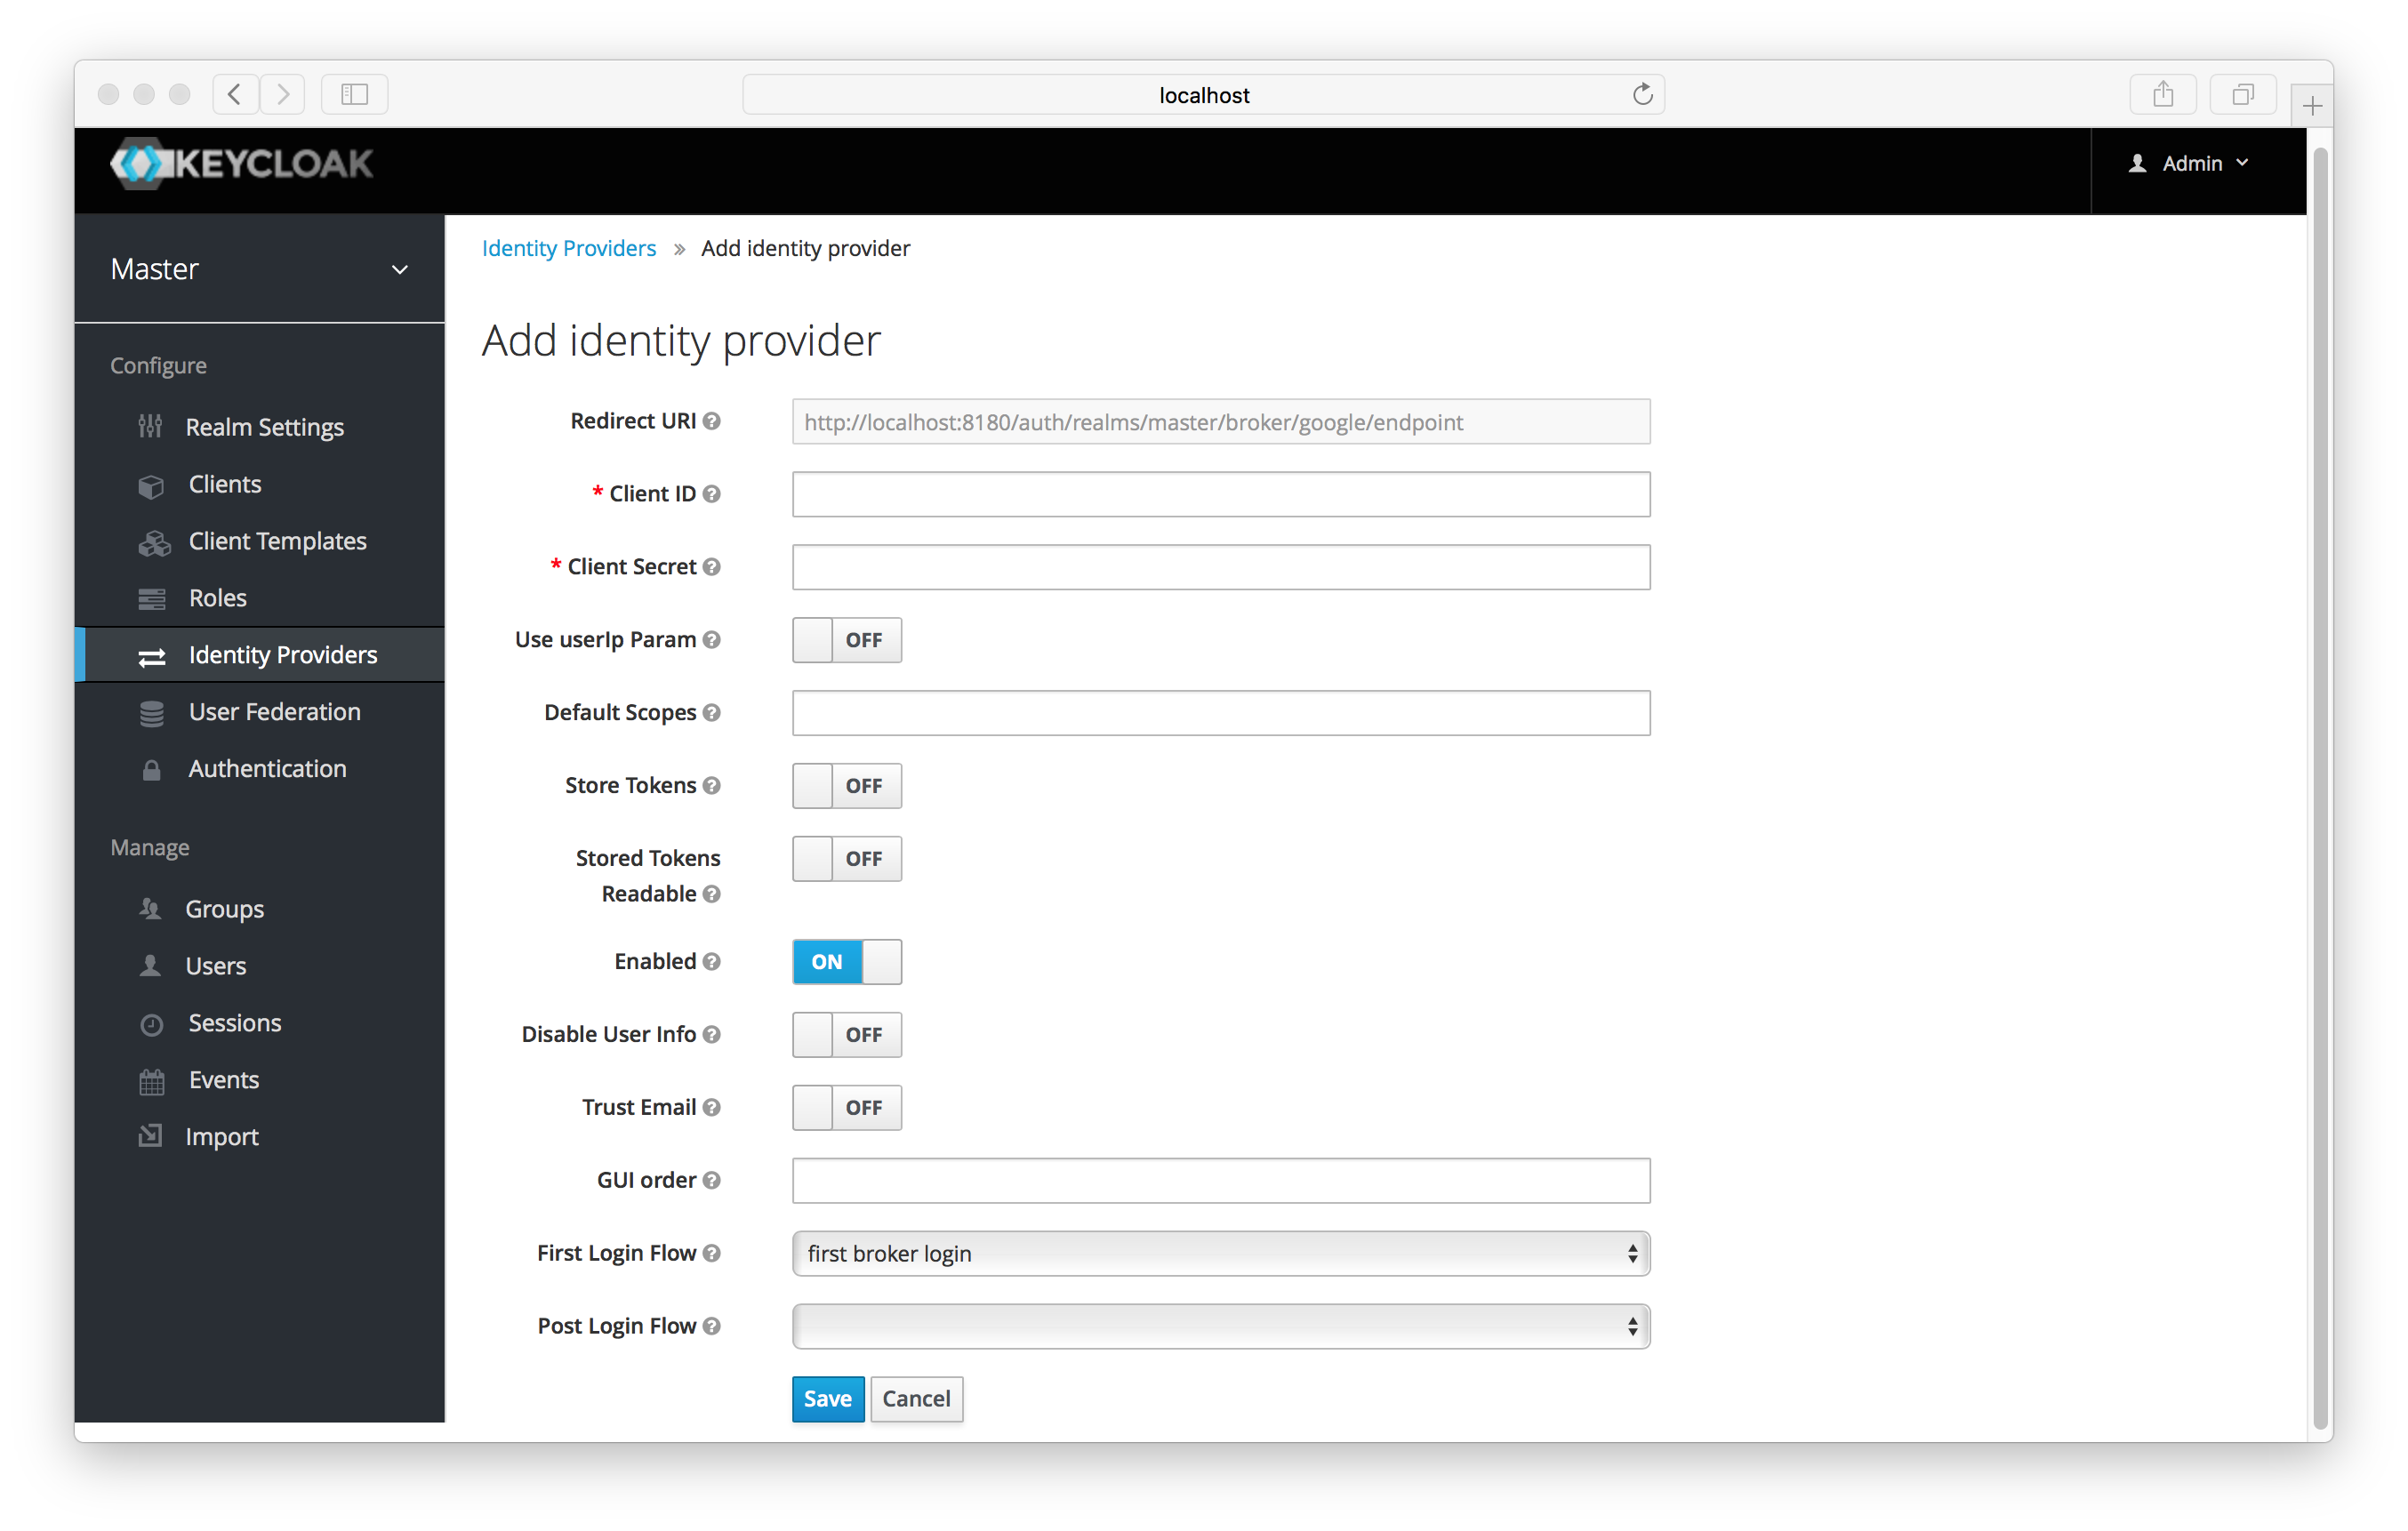The height and width of the screenshot is (1531, 2408).
Task: Open Groups management section
Action: click(x=225, y=908)
